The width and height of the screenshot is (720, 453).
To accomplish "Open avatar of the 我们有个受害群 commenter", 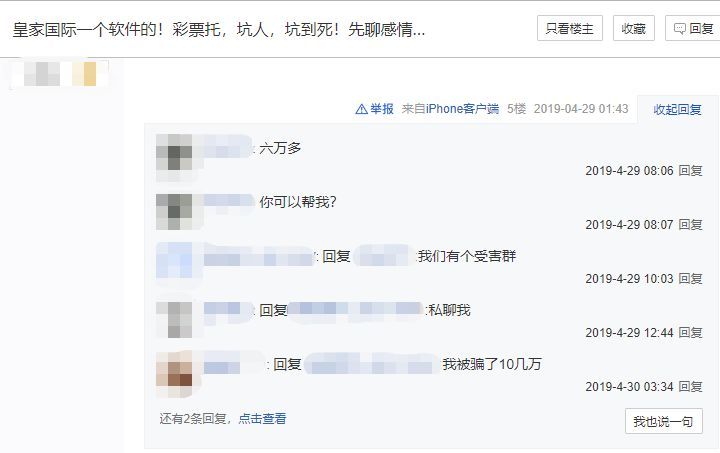I will (x=174, y=260).
